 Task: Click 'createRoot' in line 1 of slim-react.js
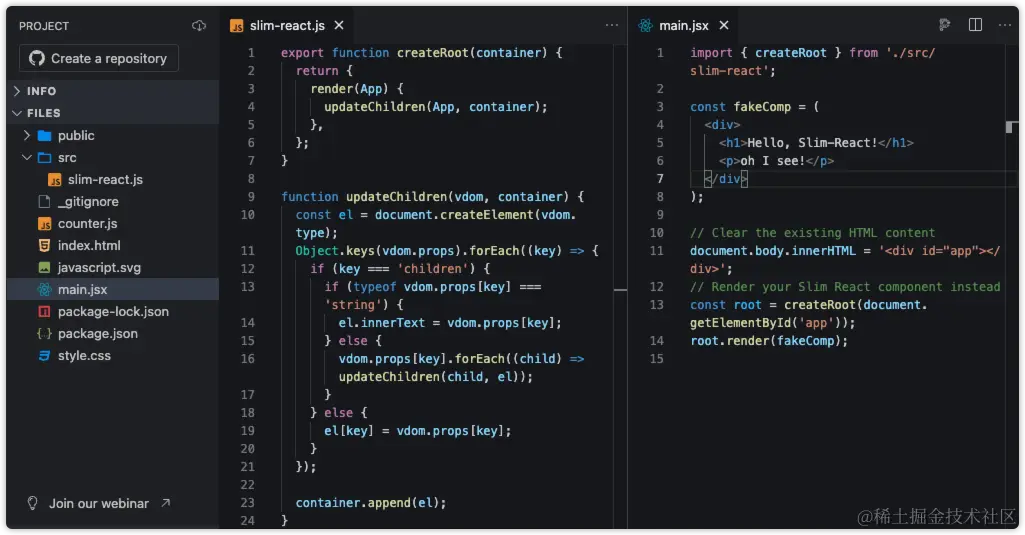[433, 53]
